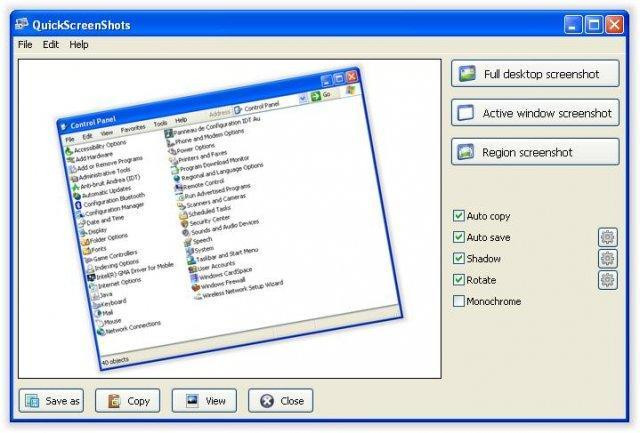This screenshot has height=433, width=640.
Task: Maximize the QuickScreenShots window
Action: [594, 24]
